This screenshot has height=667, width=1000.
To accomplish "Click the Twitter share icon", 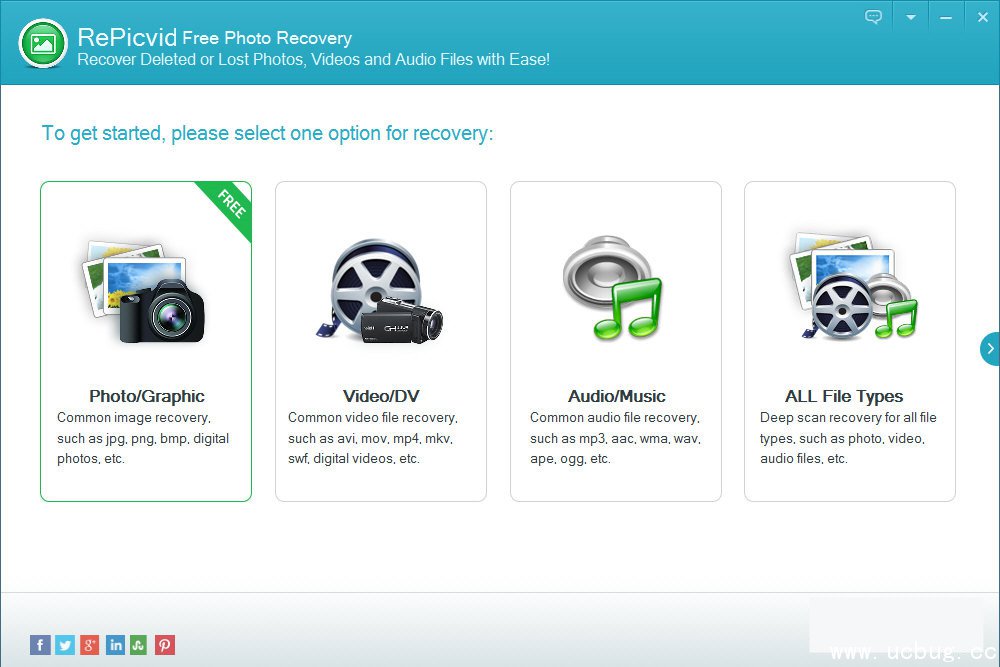I will coord(65,645).
